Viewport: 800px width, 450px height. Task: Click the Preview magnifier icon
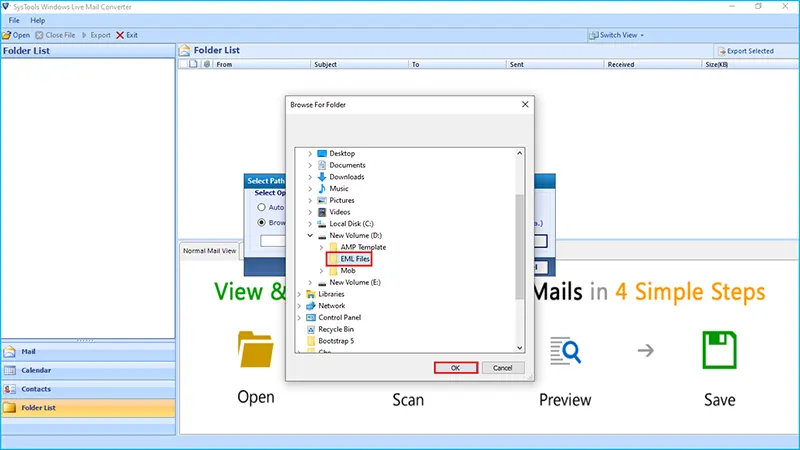coord(565,351)
